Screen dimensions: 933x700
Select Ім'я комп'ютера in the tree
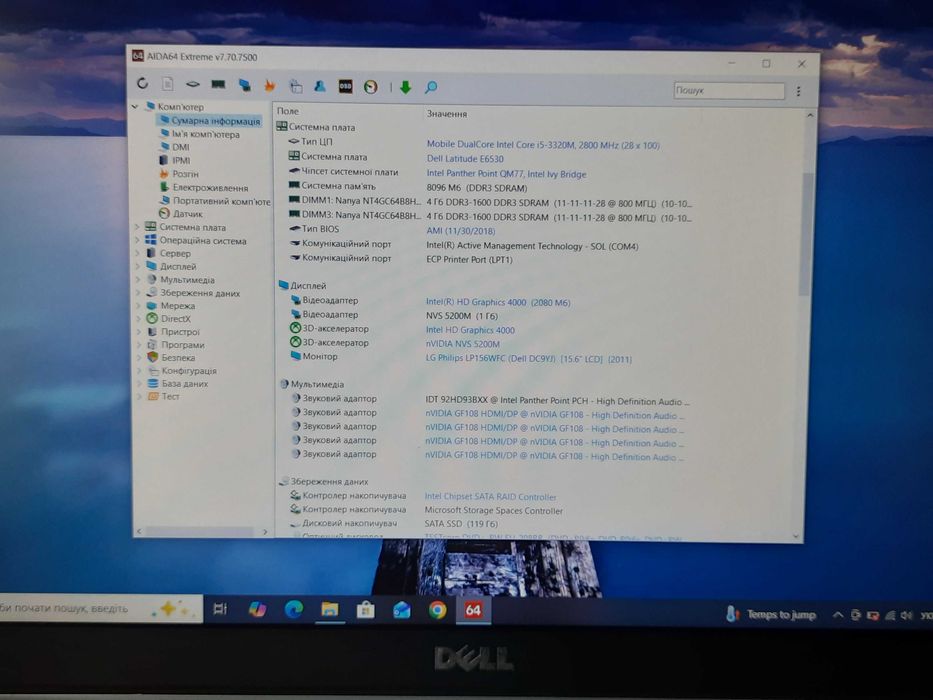point(200,134)
